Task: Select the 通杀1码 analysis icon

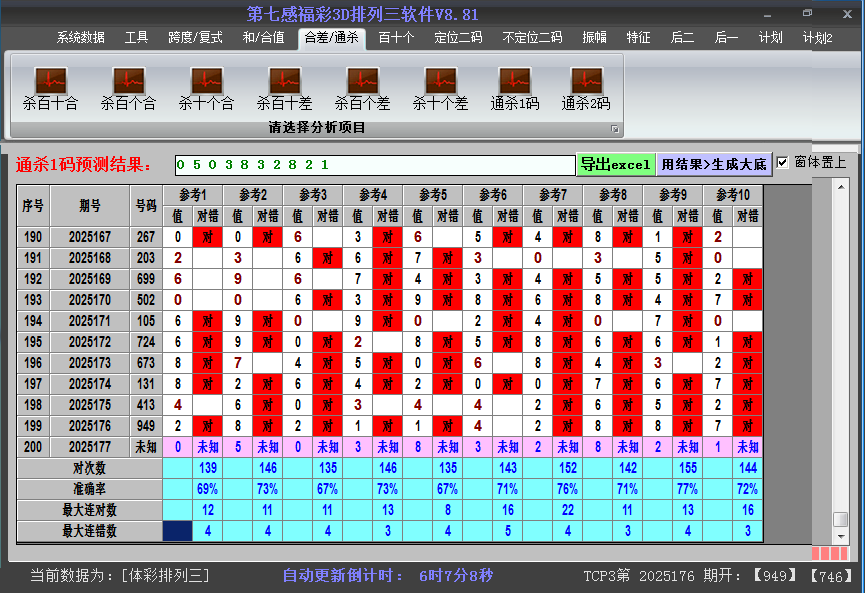Action: point(515,89)
